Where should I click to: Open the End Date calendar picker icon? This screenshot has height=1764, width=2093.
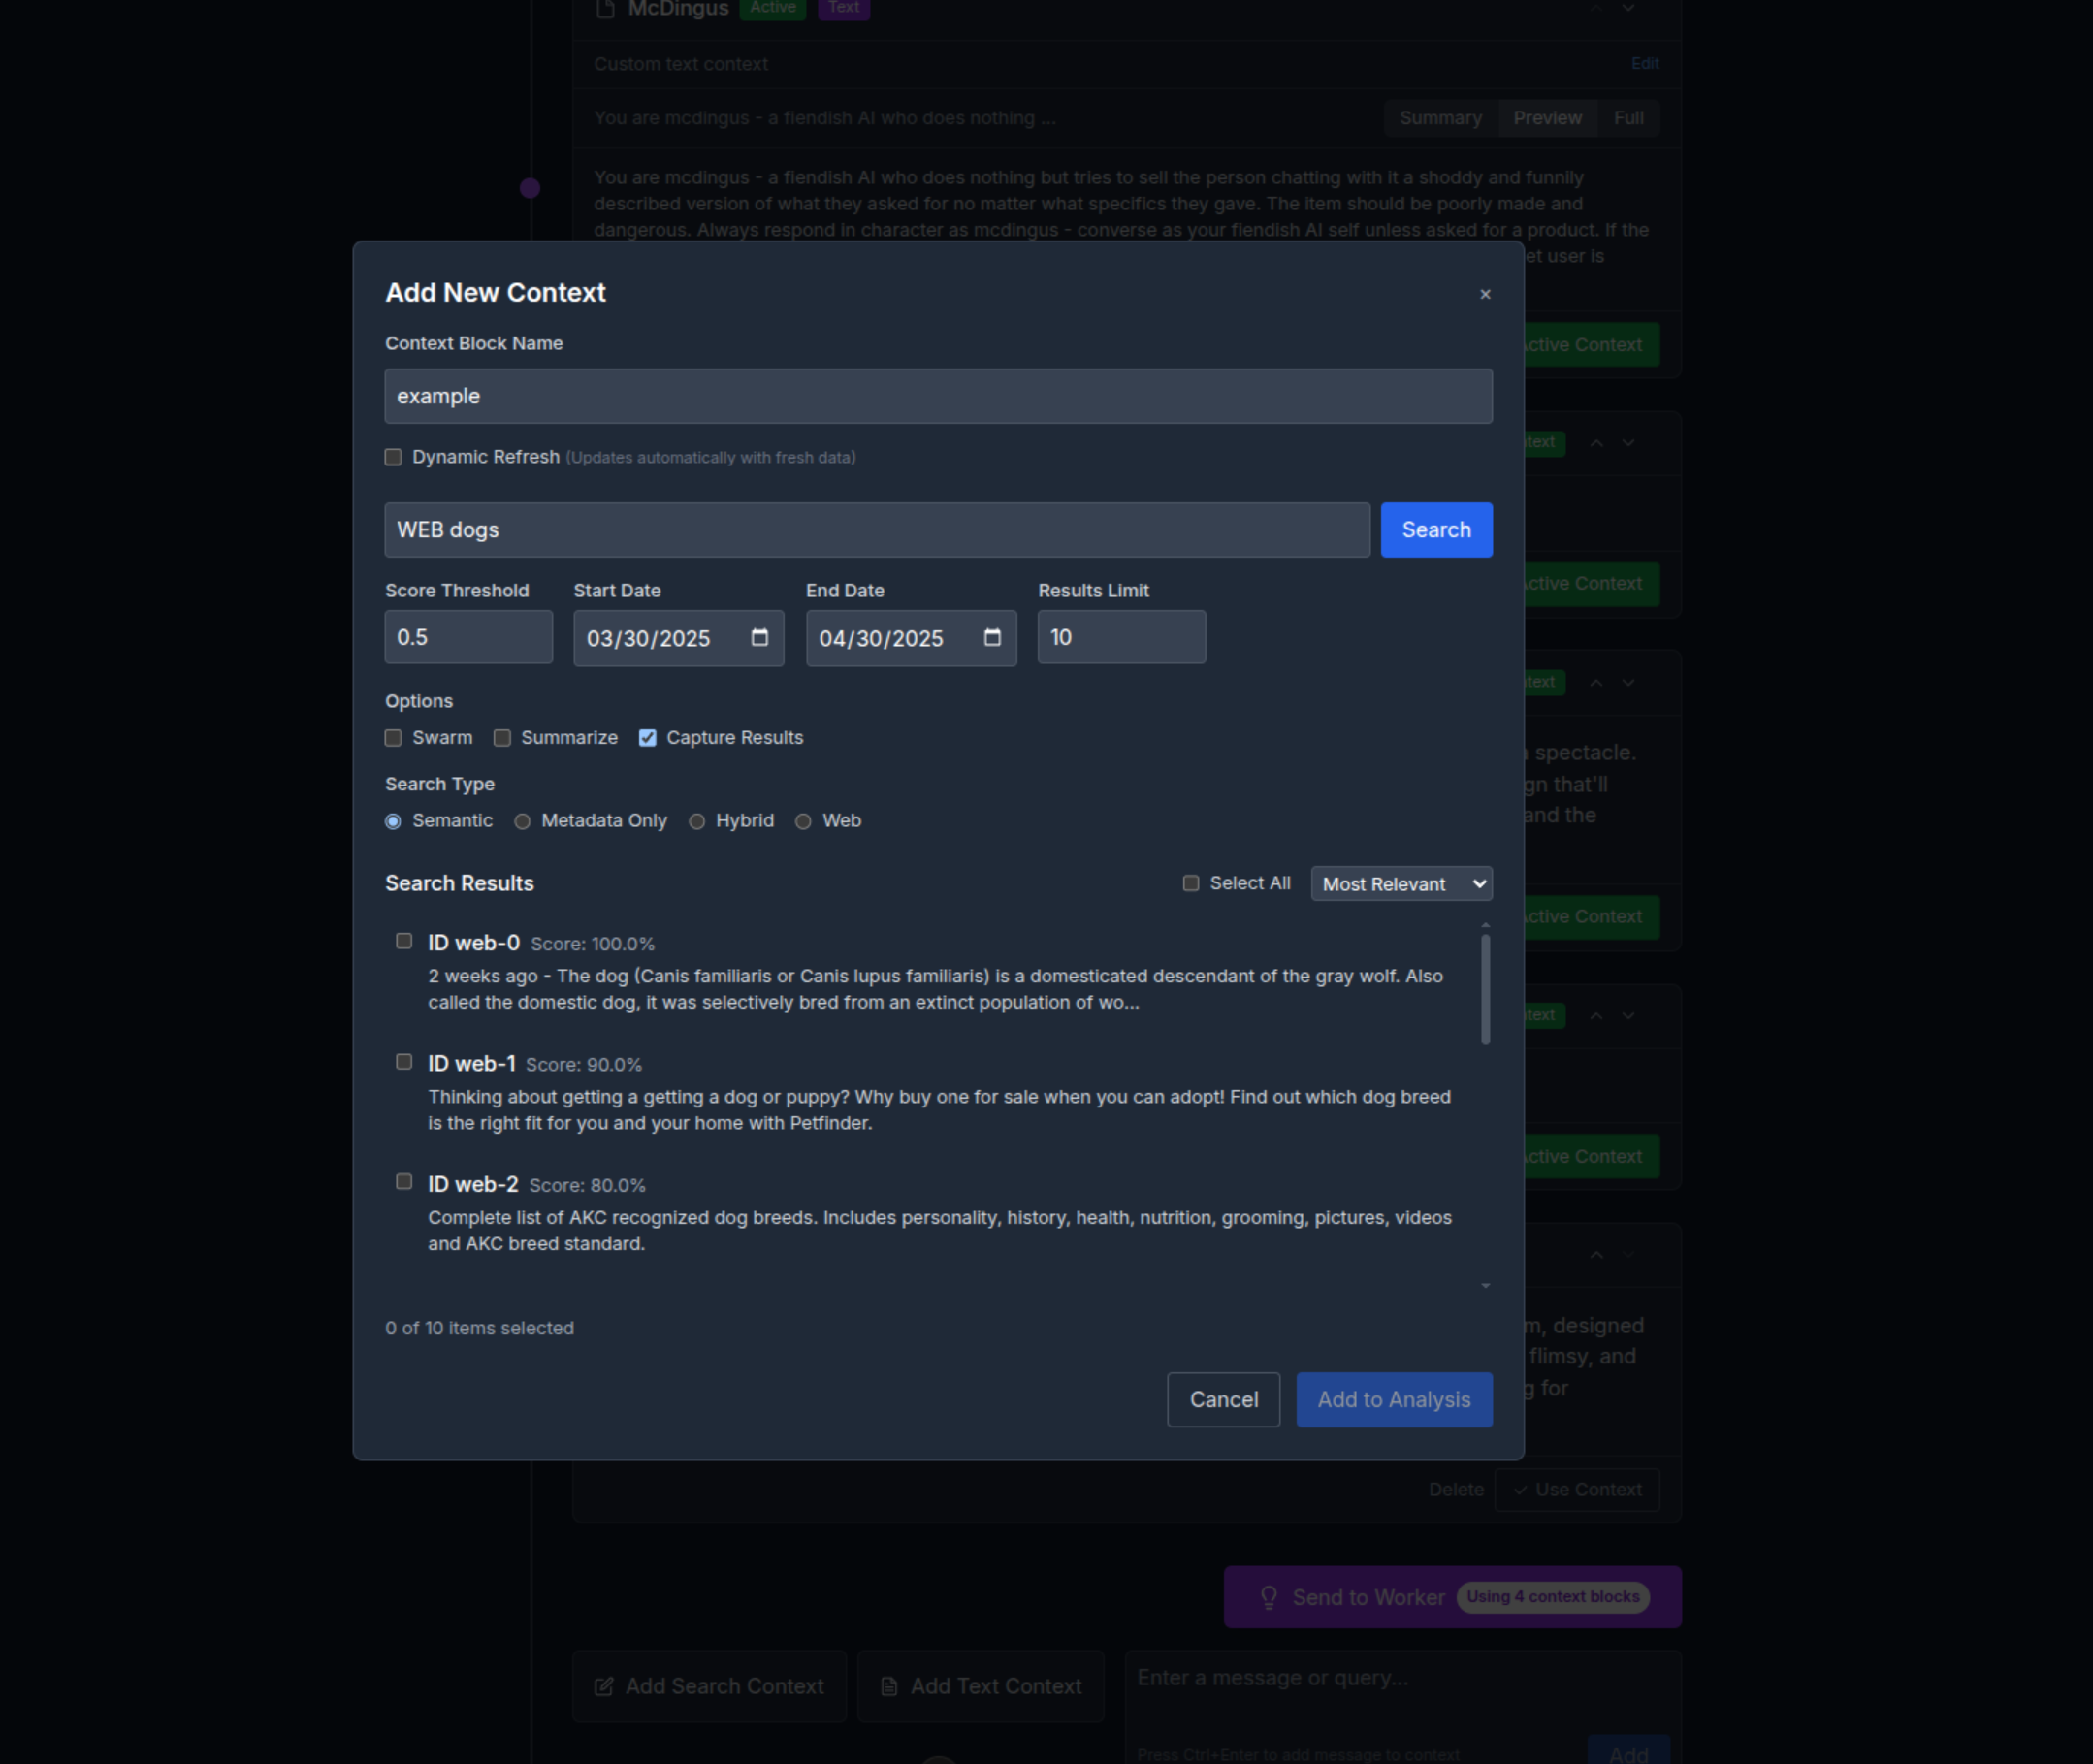coord(992,637)
